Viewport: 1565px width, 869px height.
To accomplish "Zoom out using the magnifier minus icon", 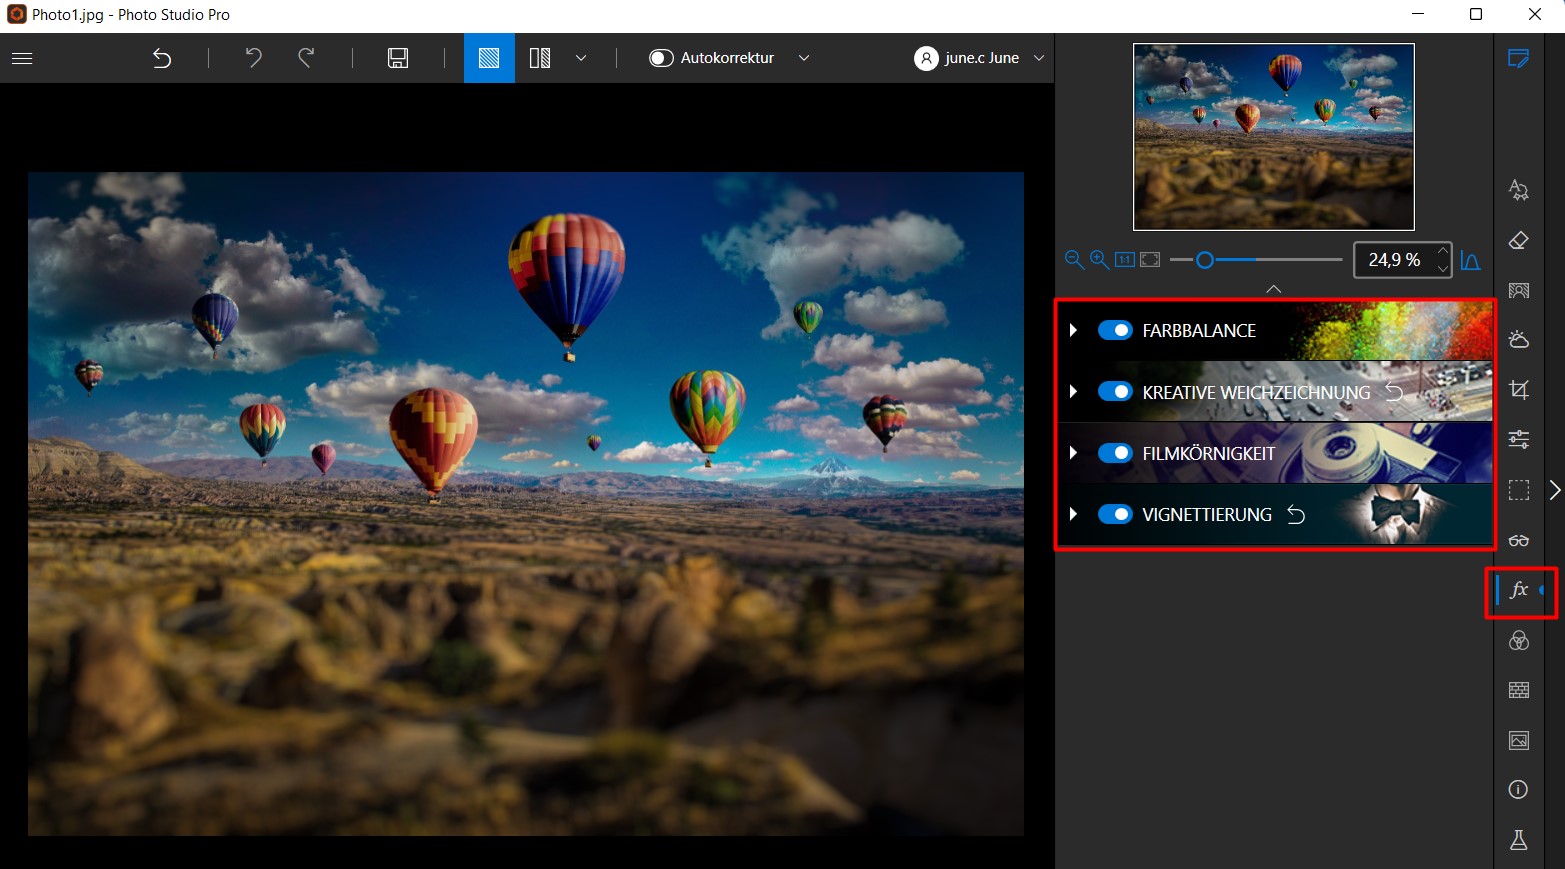I will [x=1074, y=260].
